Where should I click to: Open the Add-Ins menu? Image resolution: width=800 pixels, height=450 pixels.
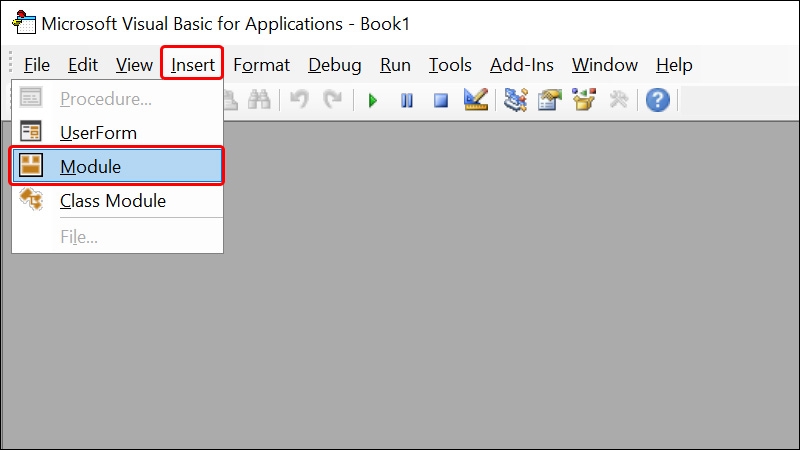coord(521,65)
